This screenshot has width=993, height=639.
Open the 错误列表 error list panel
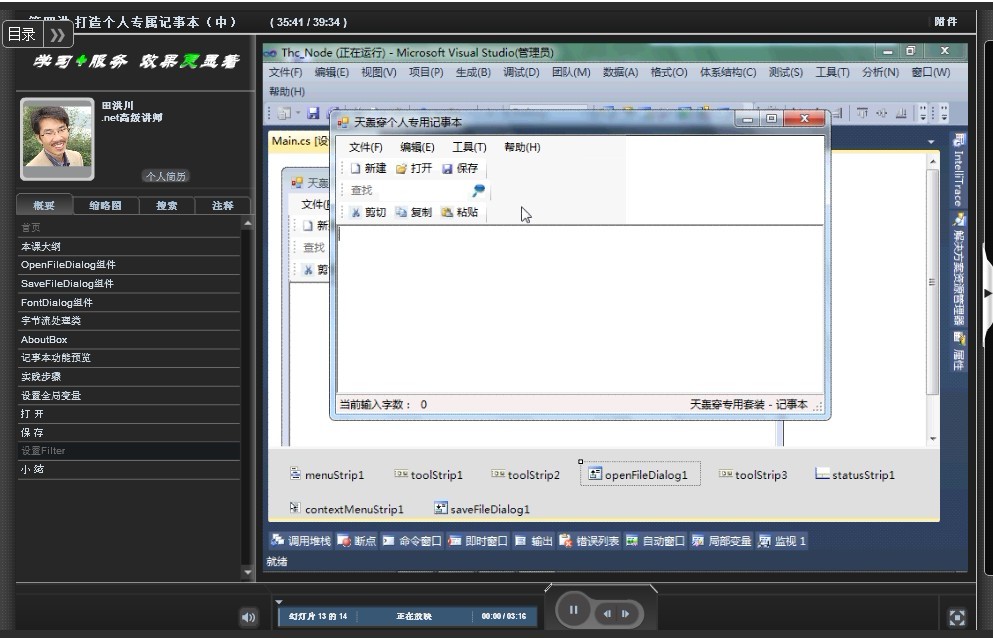pyautogui.click(x=589, y=541)
